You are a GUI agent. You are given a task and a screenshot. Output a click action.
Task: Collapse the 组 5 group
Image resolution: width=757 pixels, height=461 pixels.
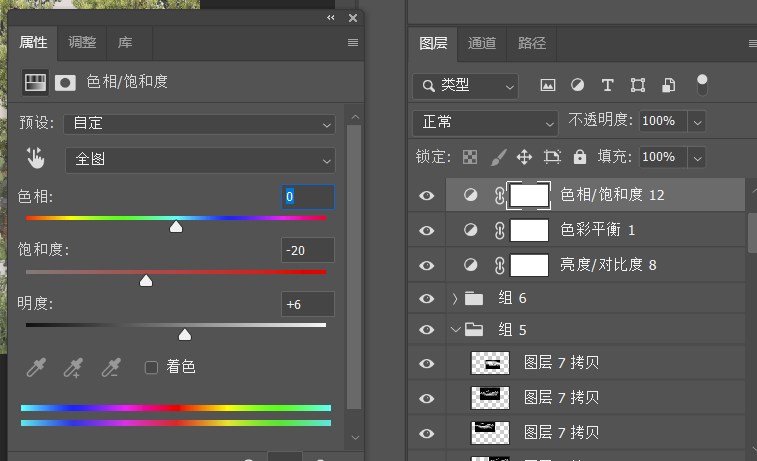pos(455,330)
